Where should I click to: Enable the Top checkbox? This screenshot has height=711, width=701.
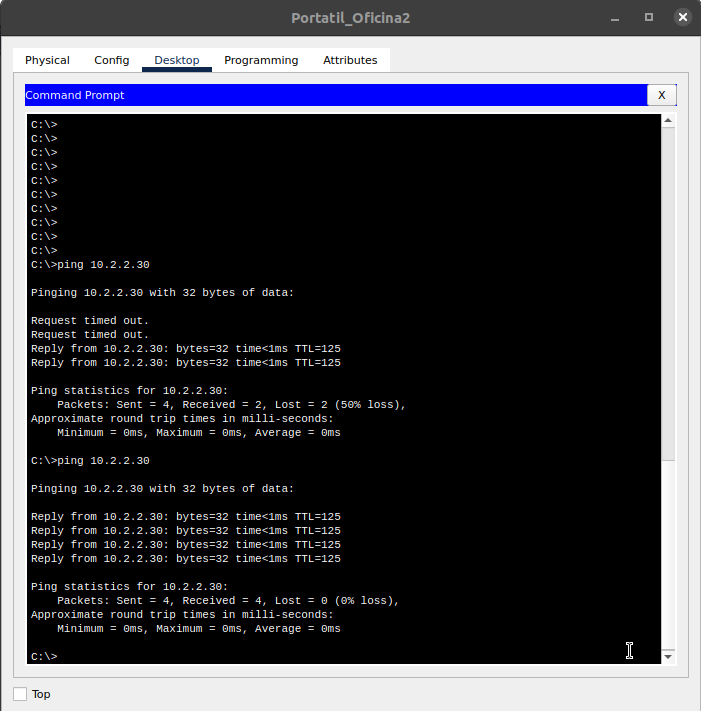pyautogui.click(x=20, y=694)
